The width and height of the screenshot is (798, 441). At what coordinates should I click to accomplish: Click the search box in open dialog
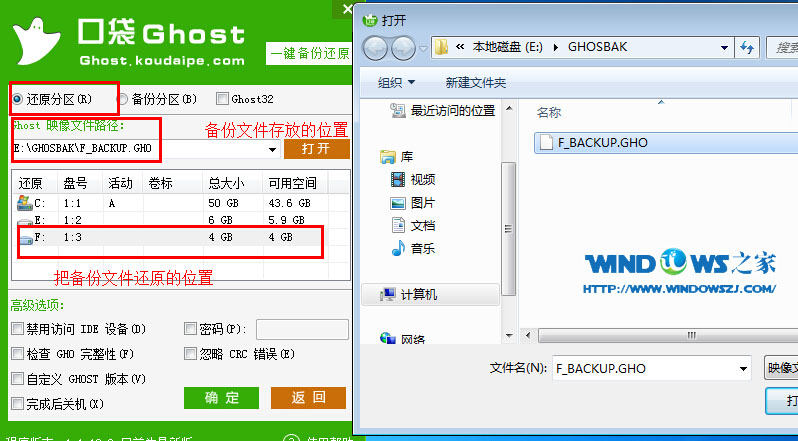point(782,48)
